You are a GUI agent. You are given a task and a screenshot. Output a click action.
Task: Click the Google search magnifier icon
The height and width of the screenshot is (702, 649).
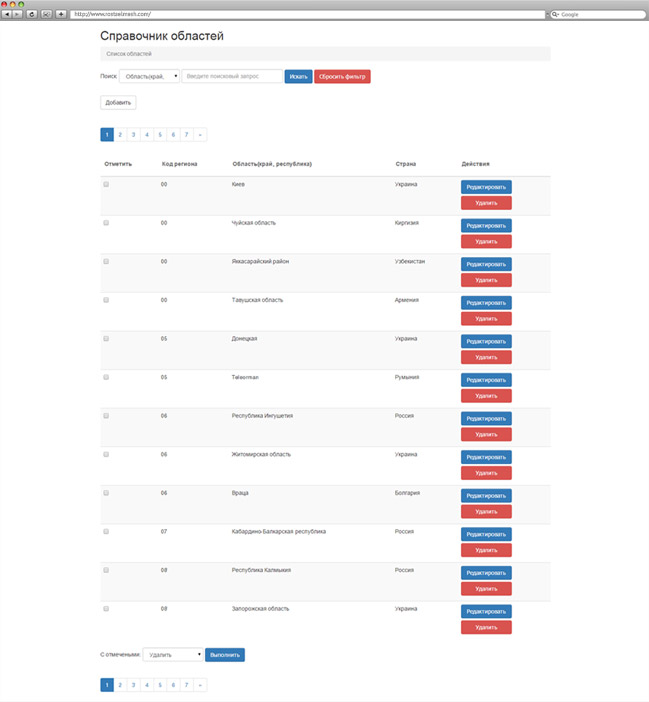(x=555, y=14)
